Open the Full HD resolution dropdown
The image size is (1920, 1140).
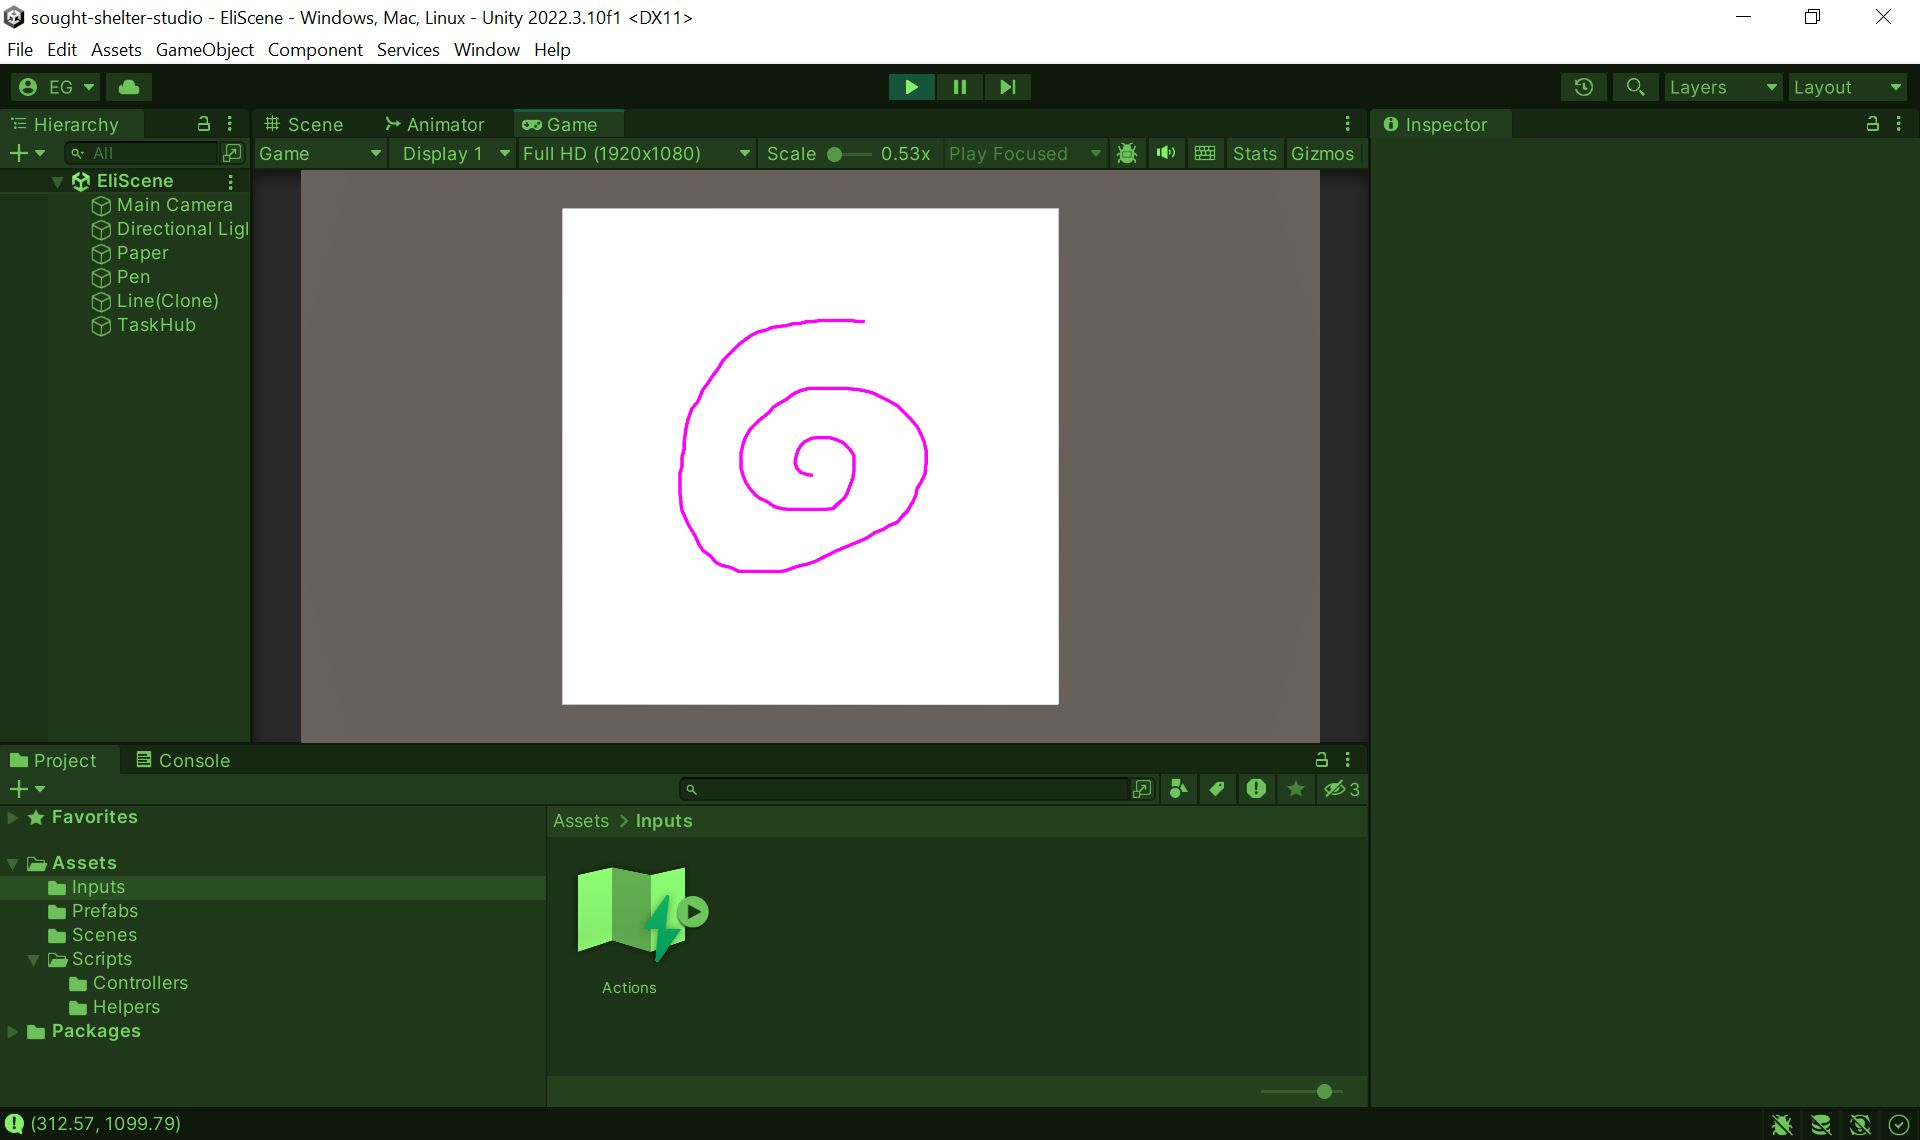636,153
